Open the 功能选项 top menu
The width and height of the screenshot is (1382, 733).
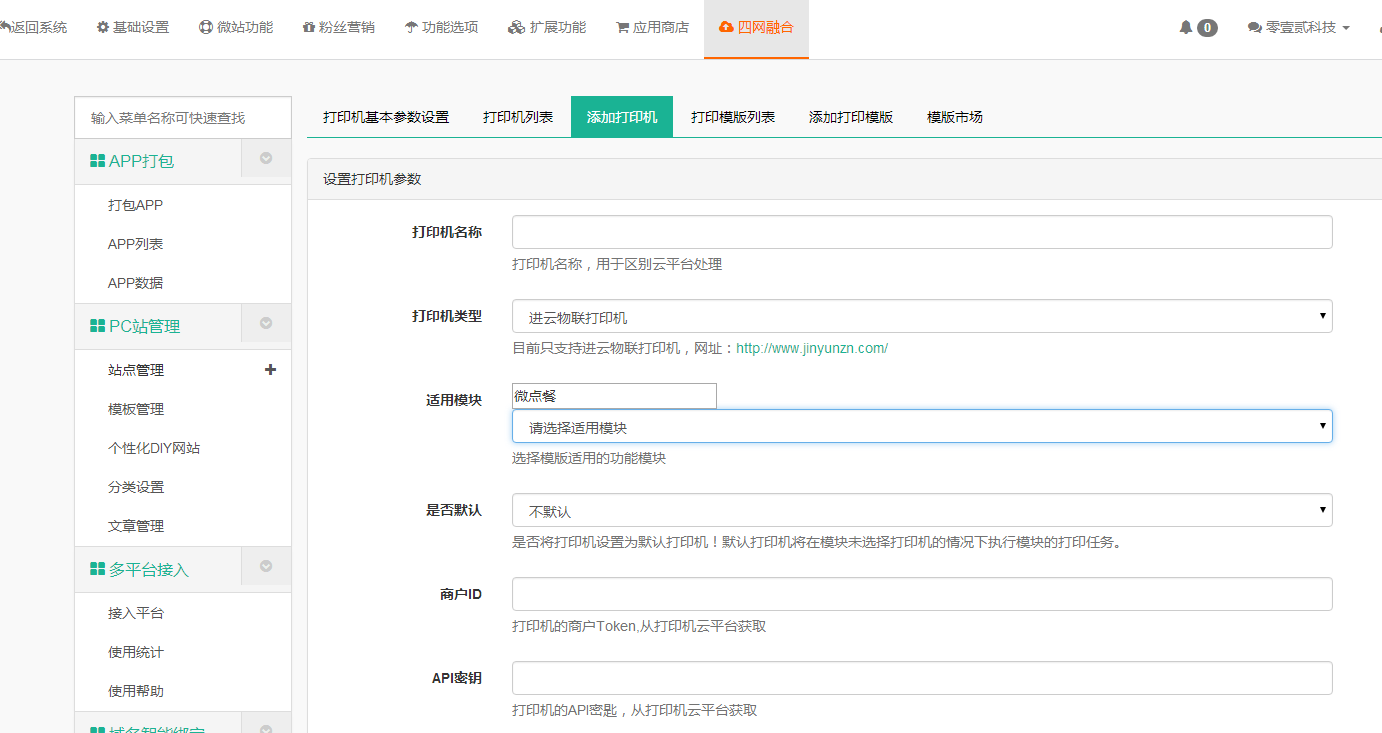[x=441, y=28]
